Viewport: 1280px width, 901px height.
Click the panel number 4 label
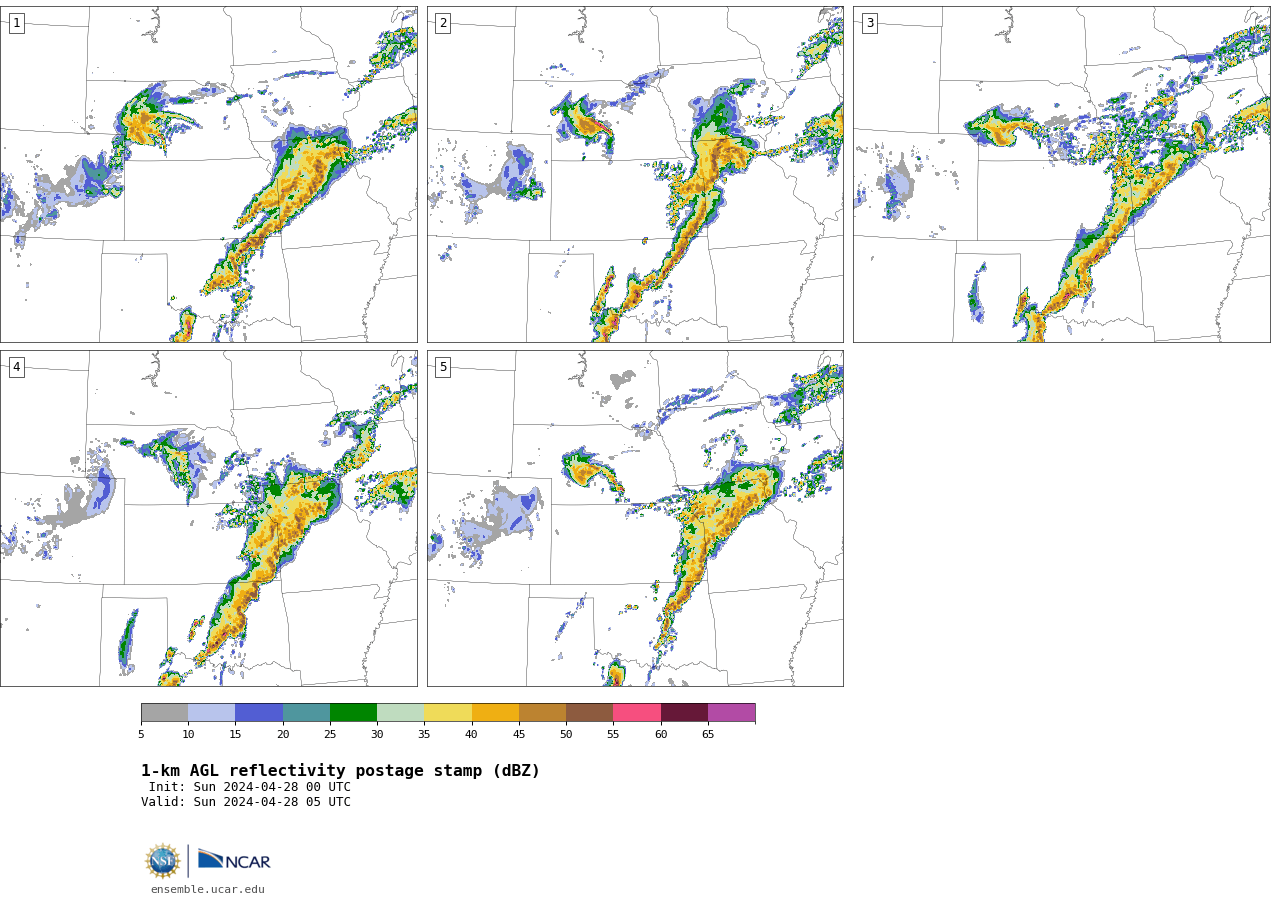(x=16, y=367)
